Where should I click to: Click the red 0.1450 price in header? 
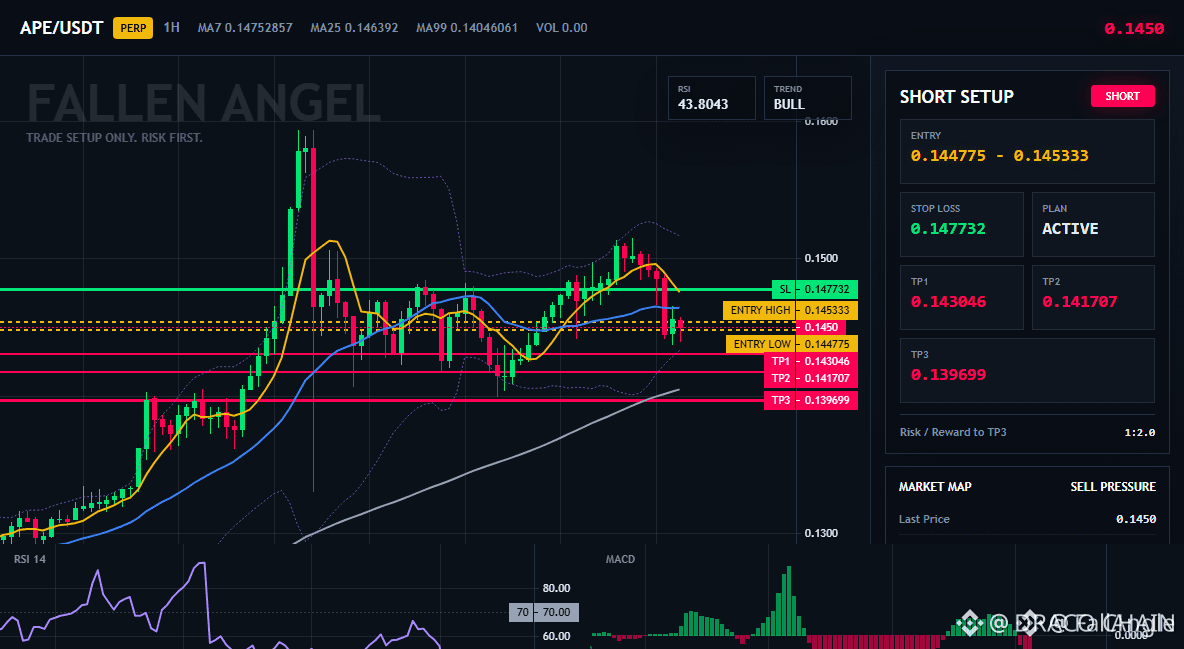click(x=1134, y=29)
